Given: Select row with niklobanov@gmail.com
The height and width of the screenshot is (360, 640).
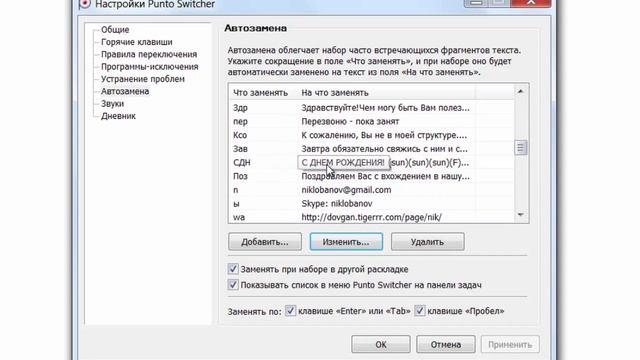Looking at the screenshot, I should pyautogui.click(x=371, y=190).
